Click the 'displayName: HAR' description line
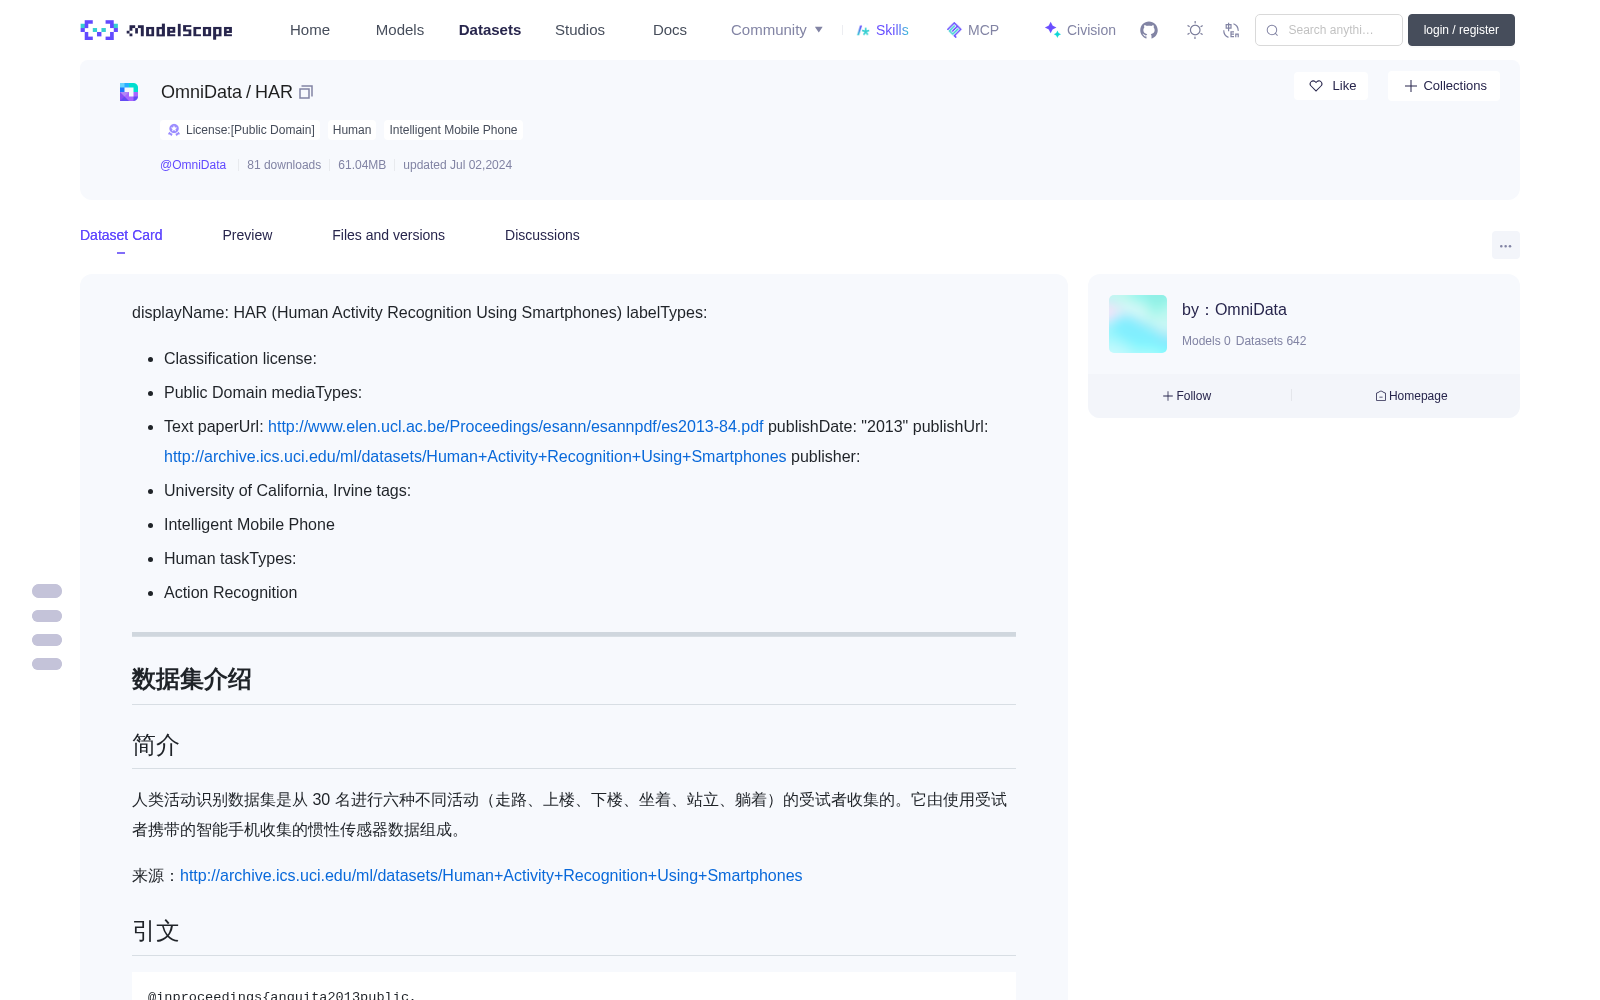 (x=419, y=312)
